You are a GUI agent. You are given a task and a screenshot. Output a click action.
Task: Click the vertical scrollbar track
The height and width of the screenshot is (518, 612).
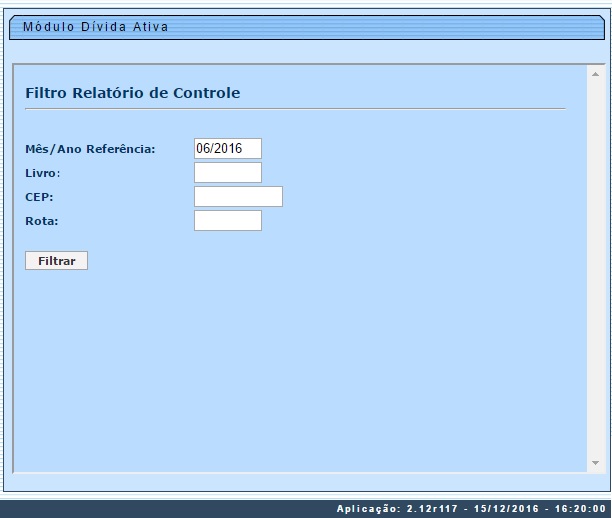595,270
